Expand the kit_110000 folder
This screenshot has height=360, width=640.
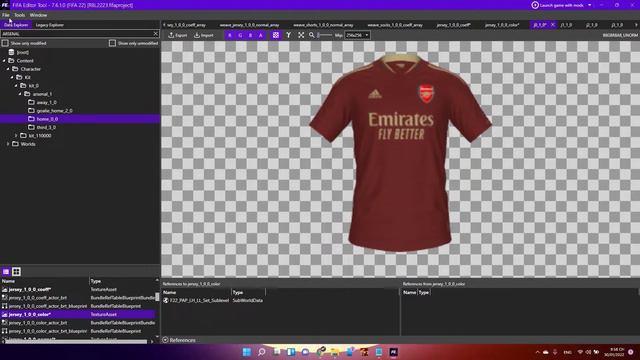(16, 136)
